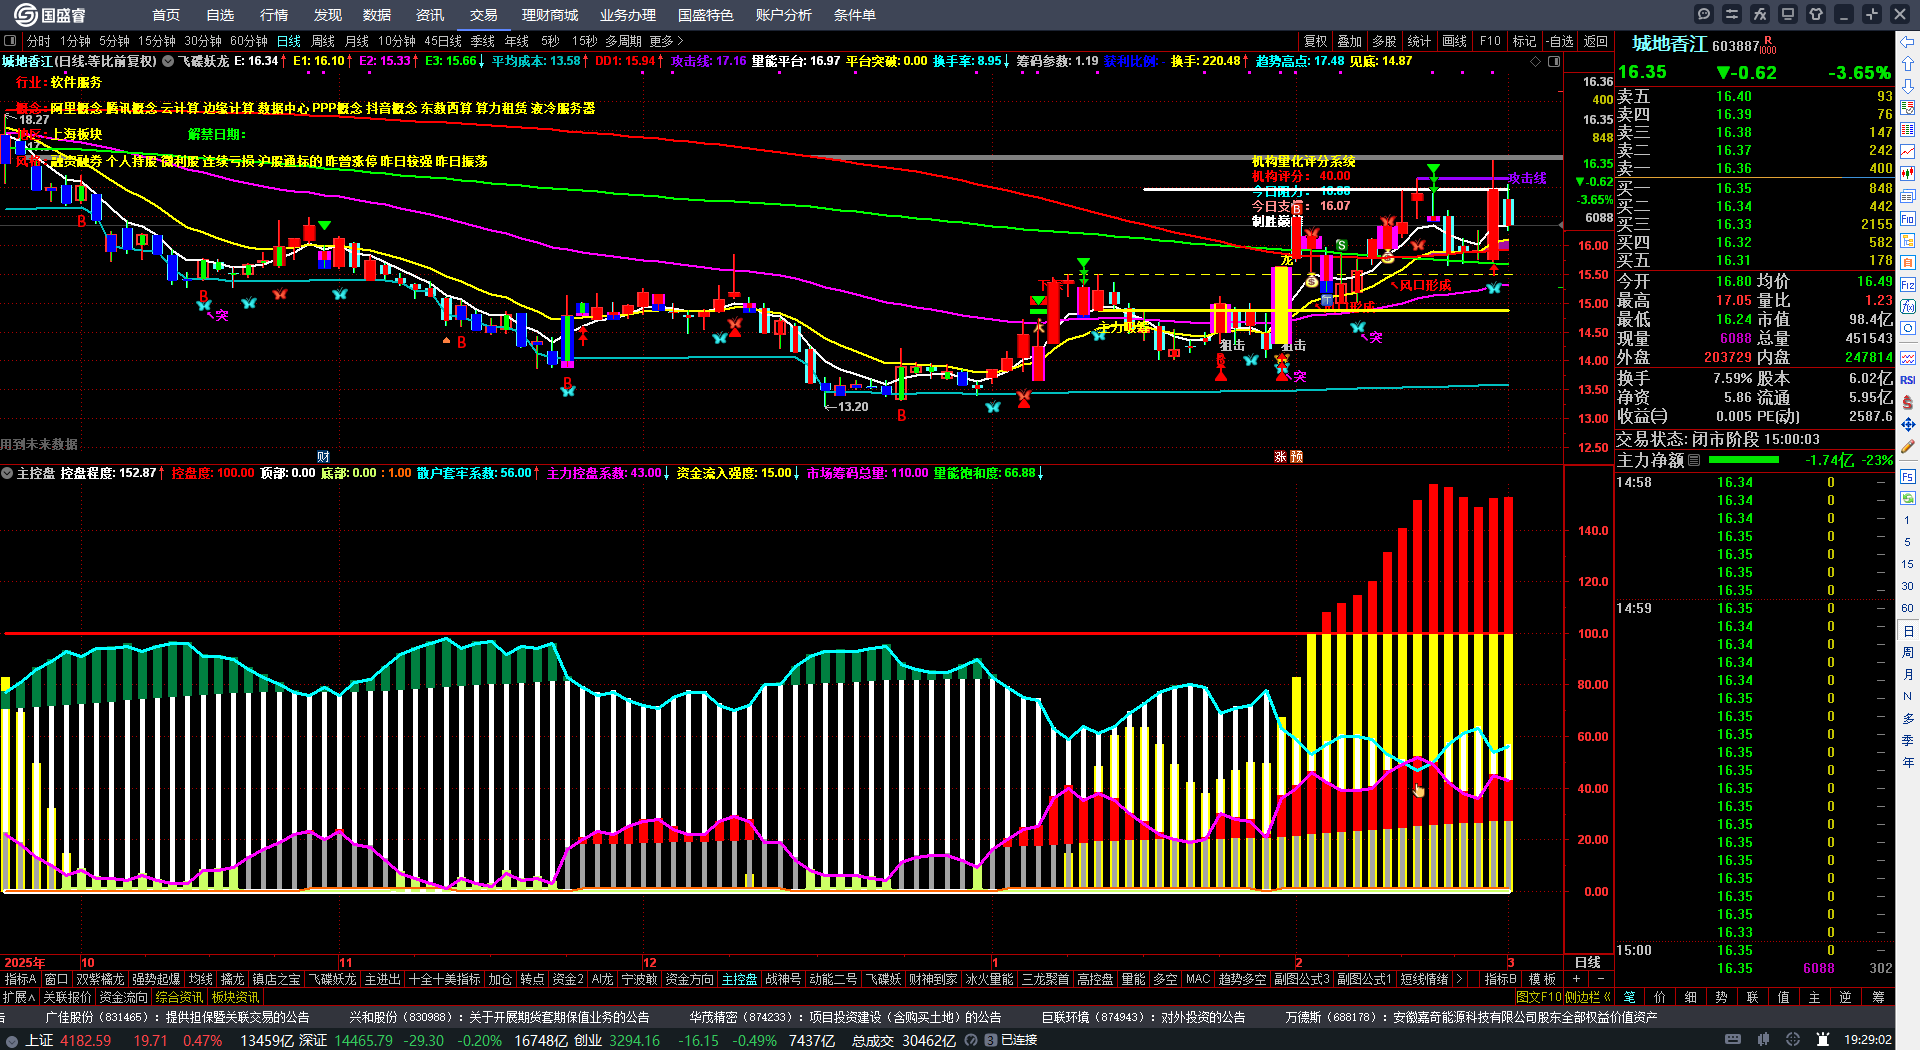Switch to 月线 monthly period
This screenshot has width=1920, height=1050.
tap(357, 41)
